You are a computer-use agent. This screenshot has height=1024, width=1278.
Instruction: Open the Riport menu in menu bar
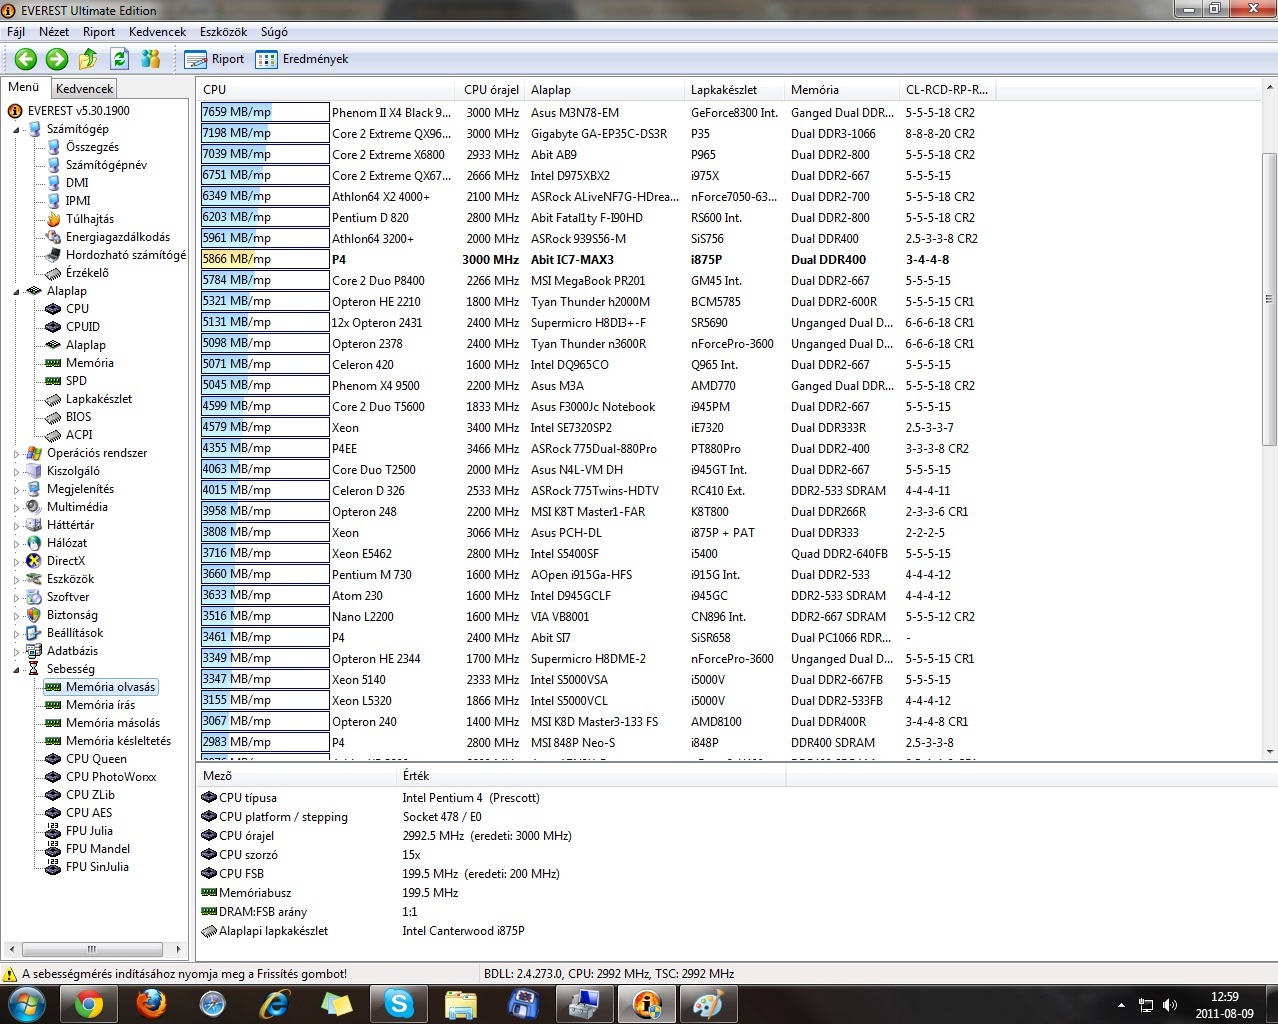point(99,32)
